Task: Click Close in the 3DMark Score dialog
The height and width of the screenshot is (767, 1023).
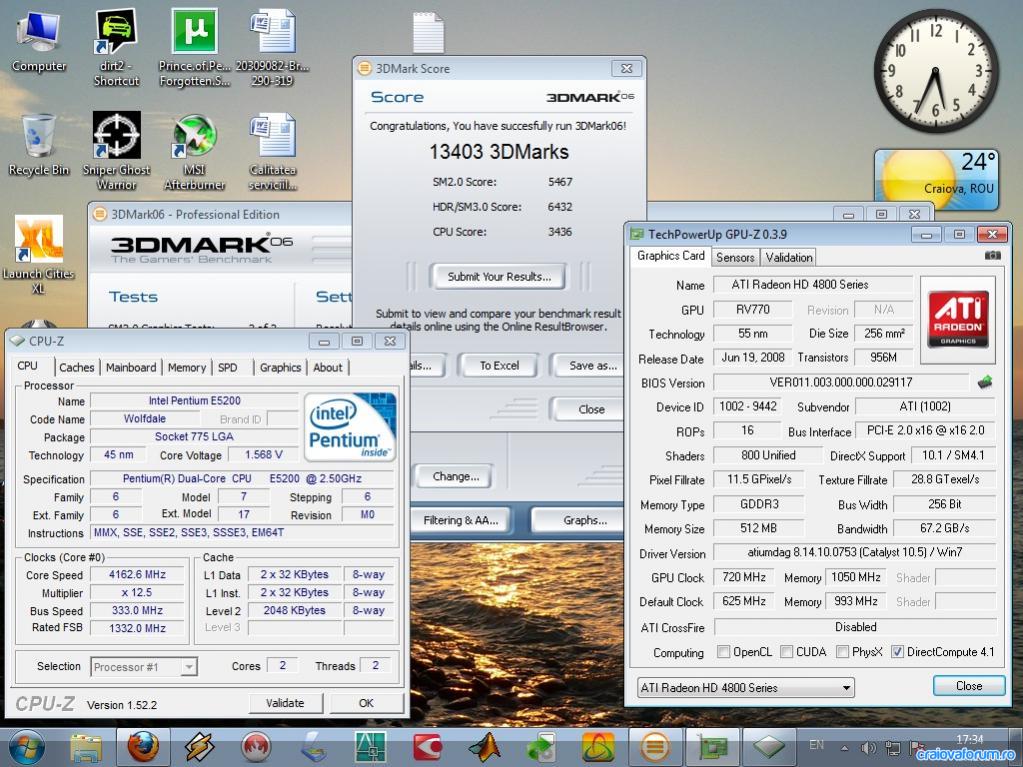Action: (x=588, y=409)
